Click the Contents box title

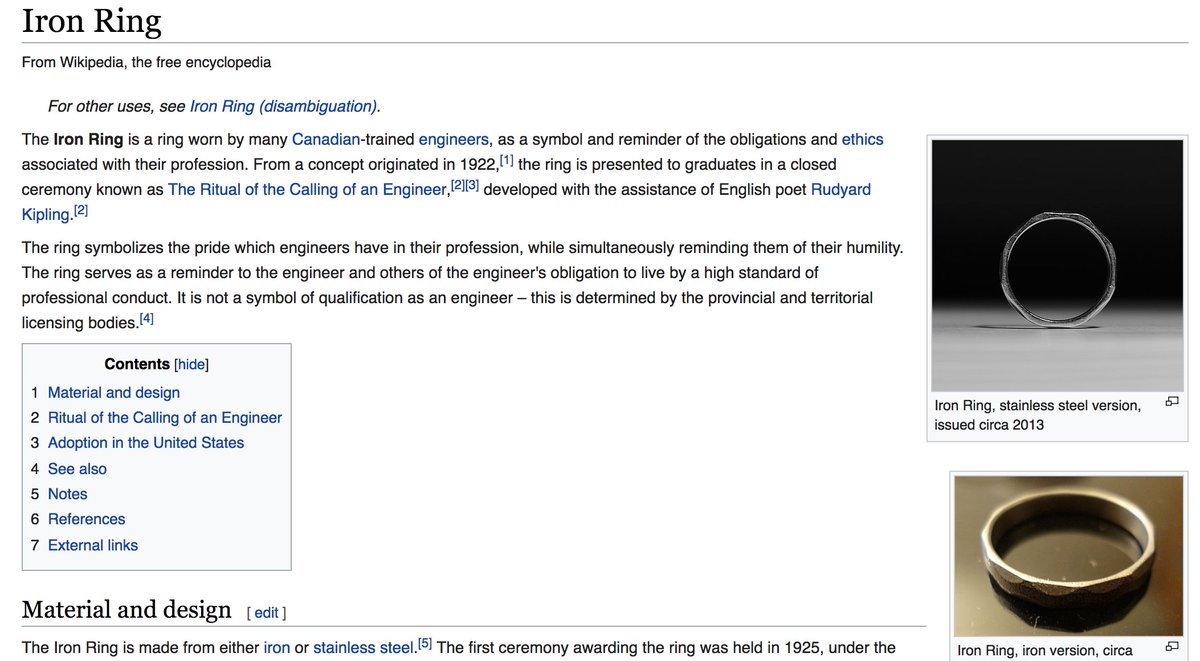(137, 365)
